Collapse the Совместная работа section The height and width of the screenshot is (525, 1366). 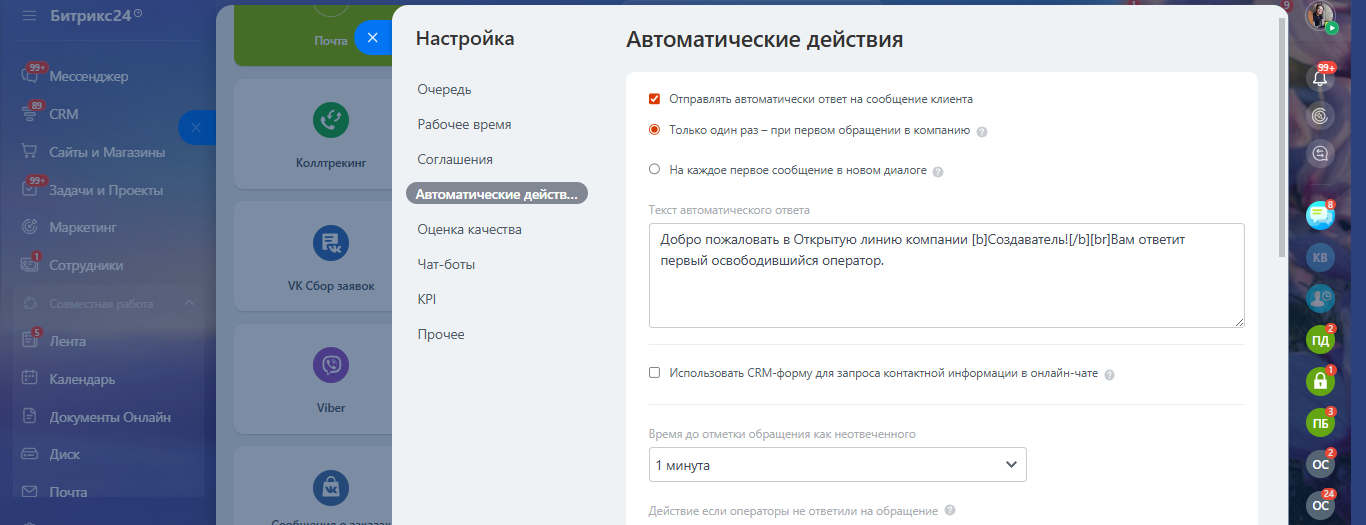[188, 303]
